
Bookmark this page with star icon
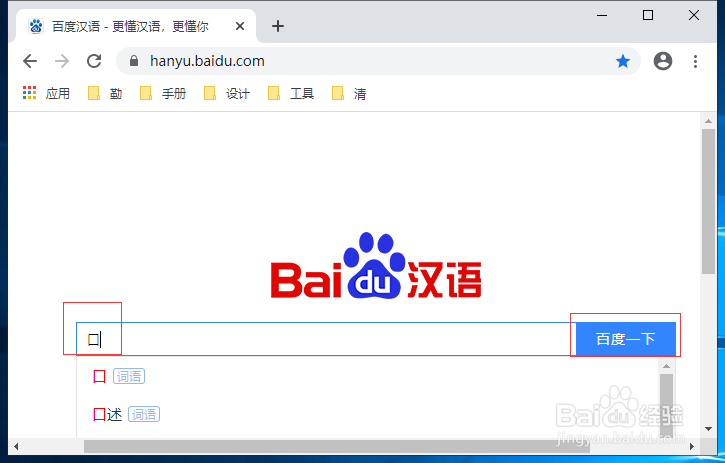[623, 61]
